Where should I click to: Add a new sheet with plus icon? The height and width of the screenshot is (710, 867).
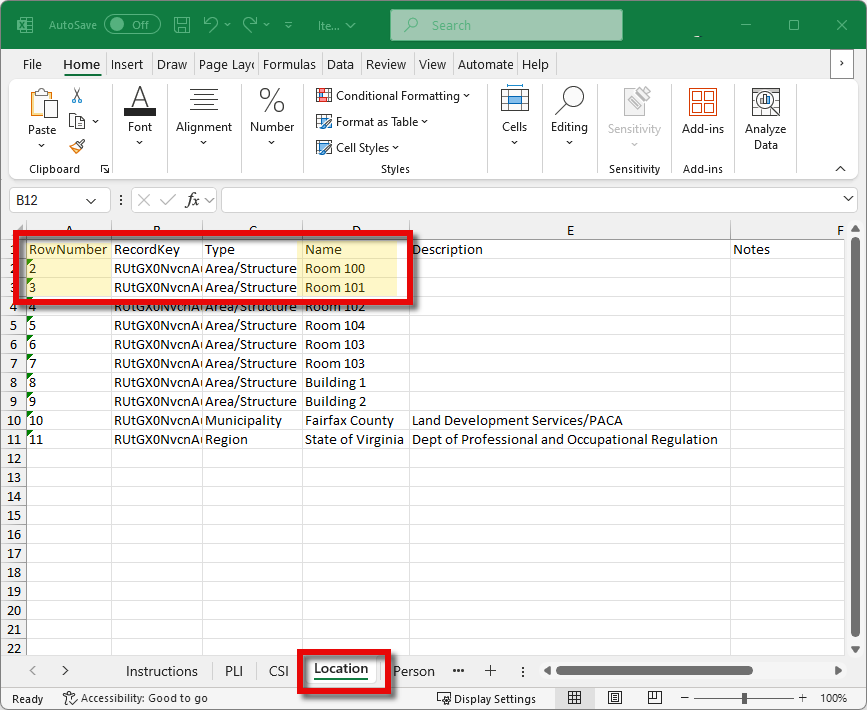click(490, 671)
